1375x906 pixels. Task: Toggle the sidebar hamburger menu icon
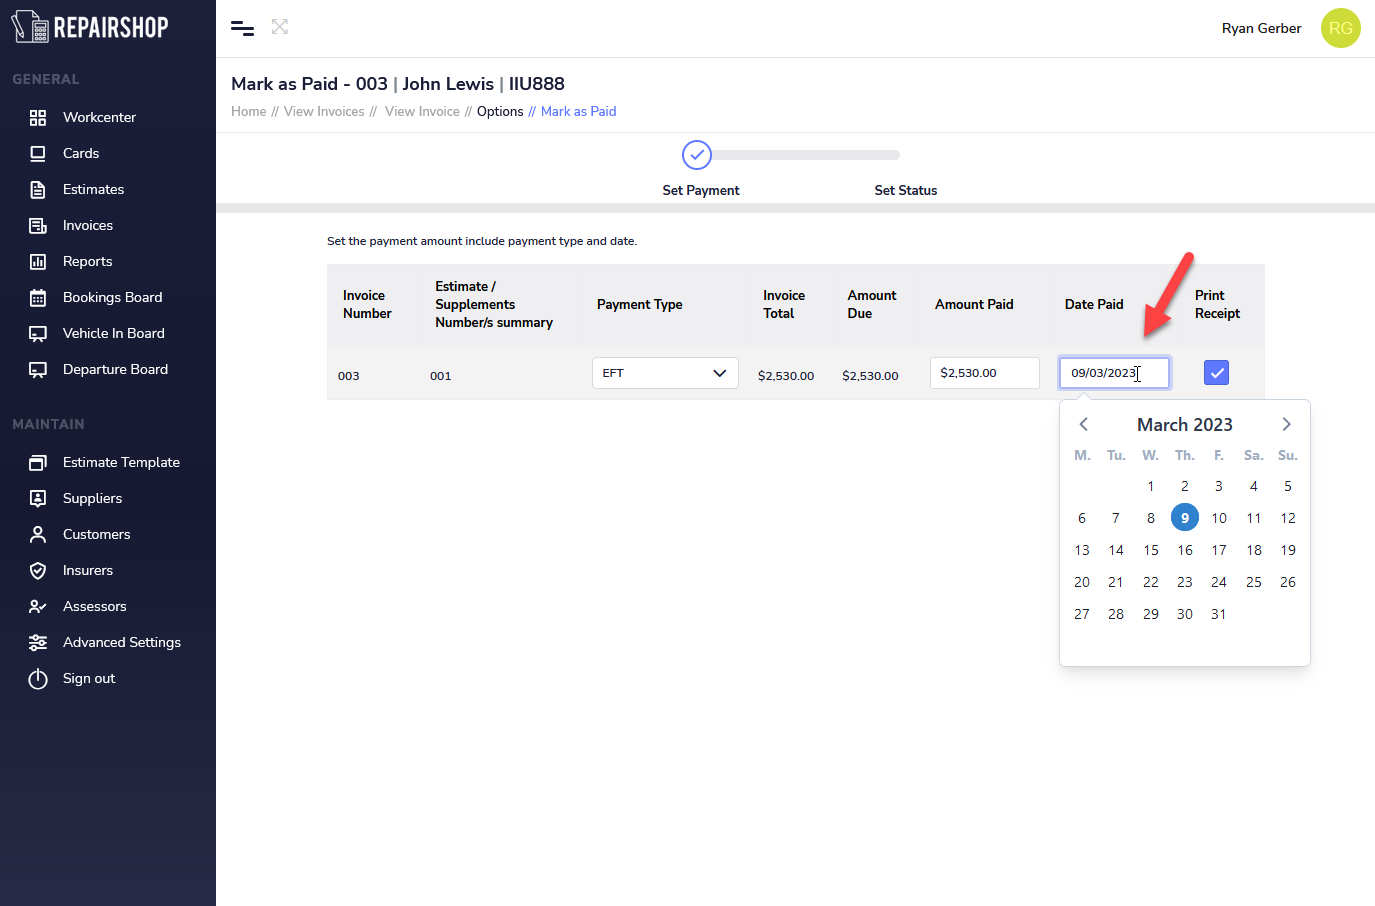(x=242, y=28)
